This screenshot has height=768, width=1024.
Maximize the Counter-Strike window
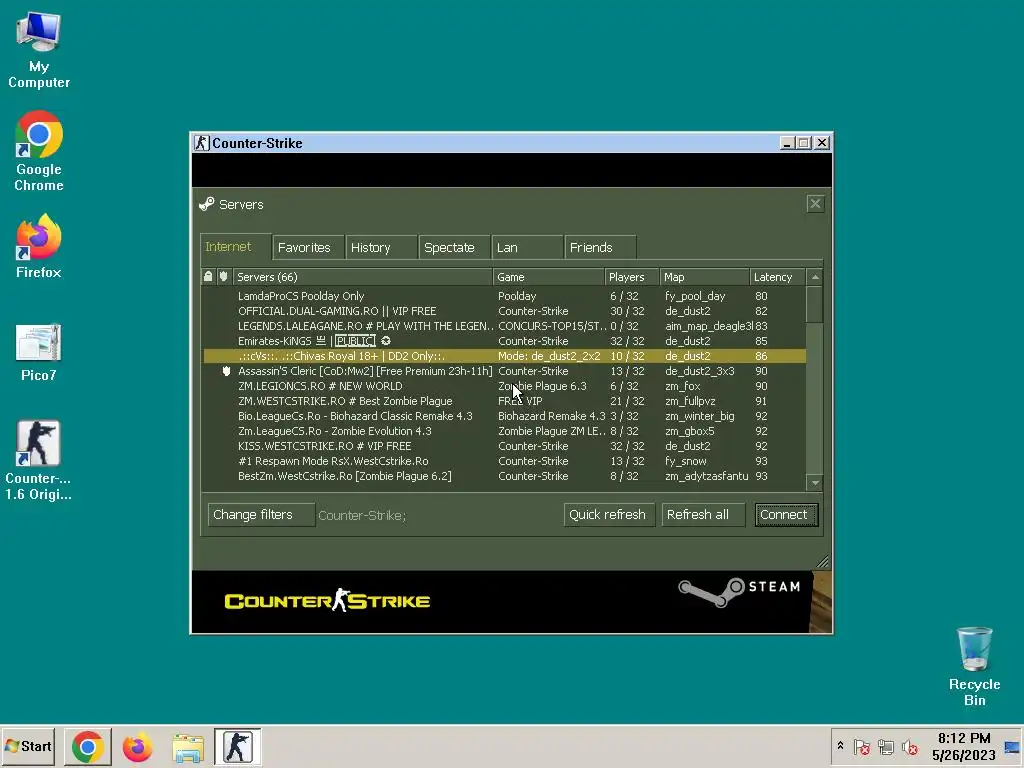(x=804, y=143)
